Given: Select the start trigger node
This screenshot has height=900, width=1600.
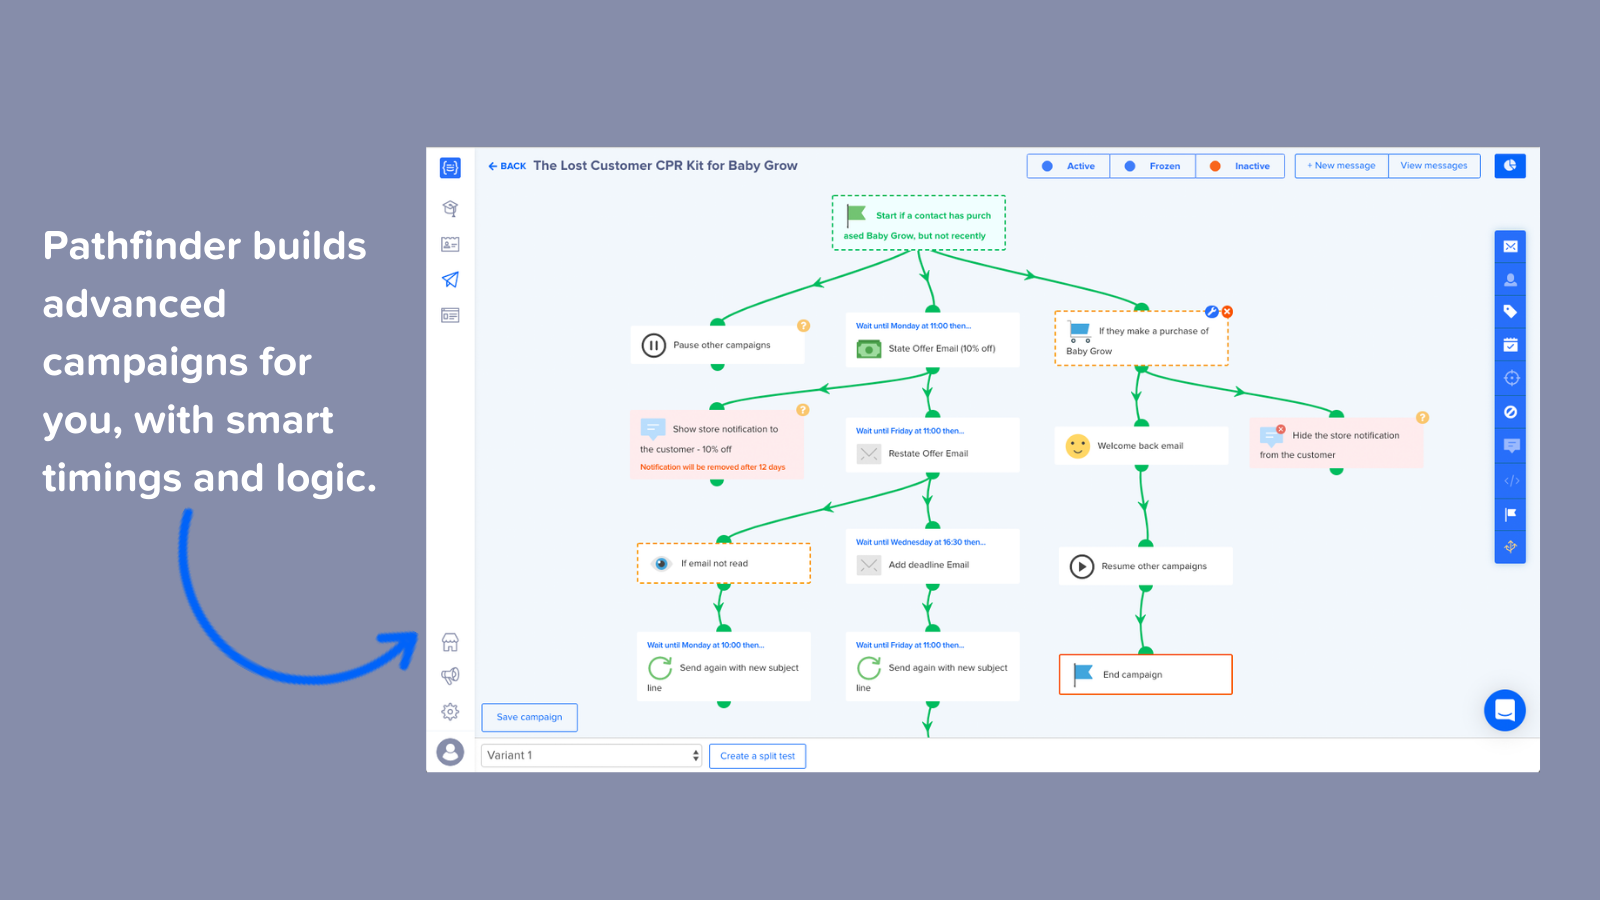Looking at the screenshot, I should click(919, 223).
